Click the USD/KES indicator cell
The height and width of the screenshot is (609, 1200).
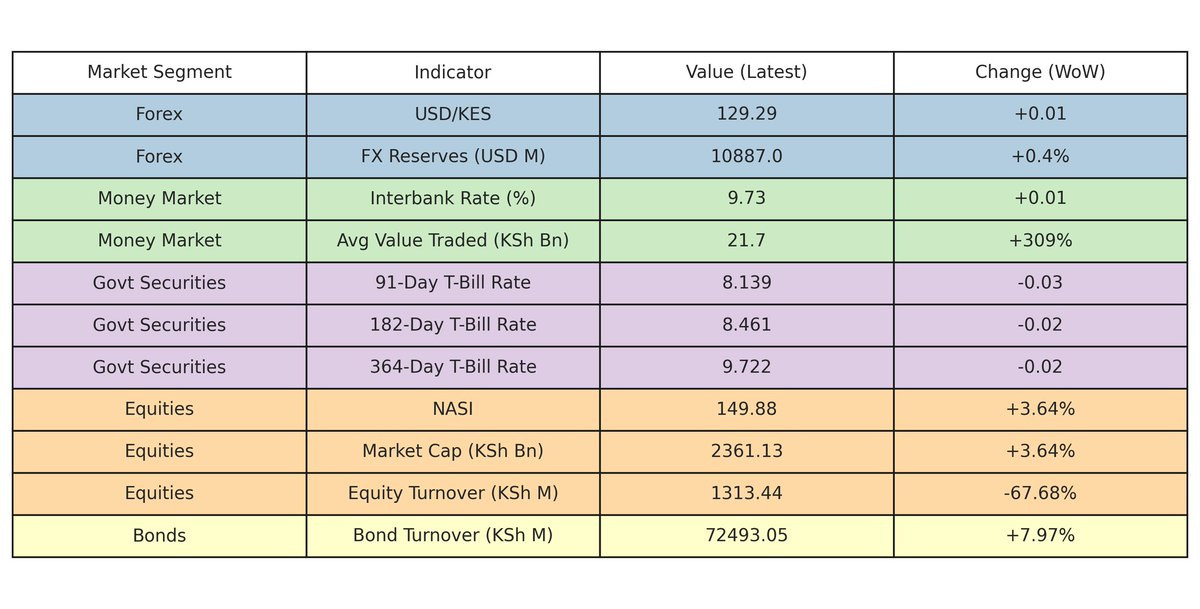pos(453,114)
